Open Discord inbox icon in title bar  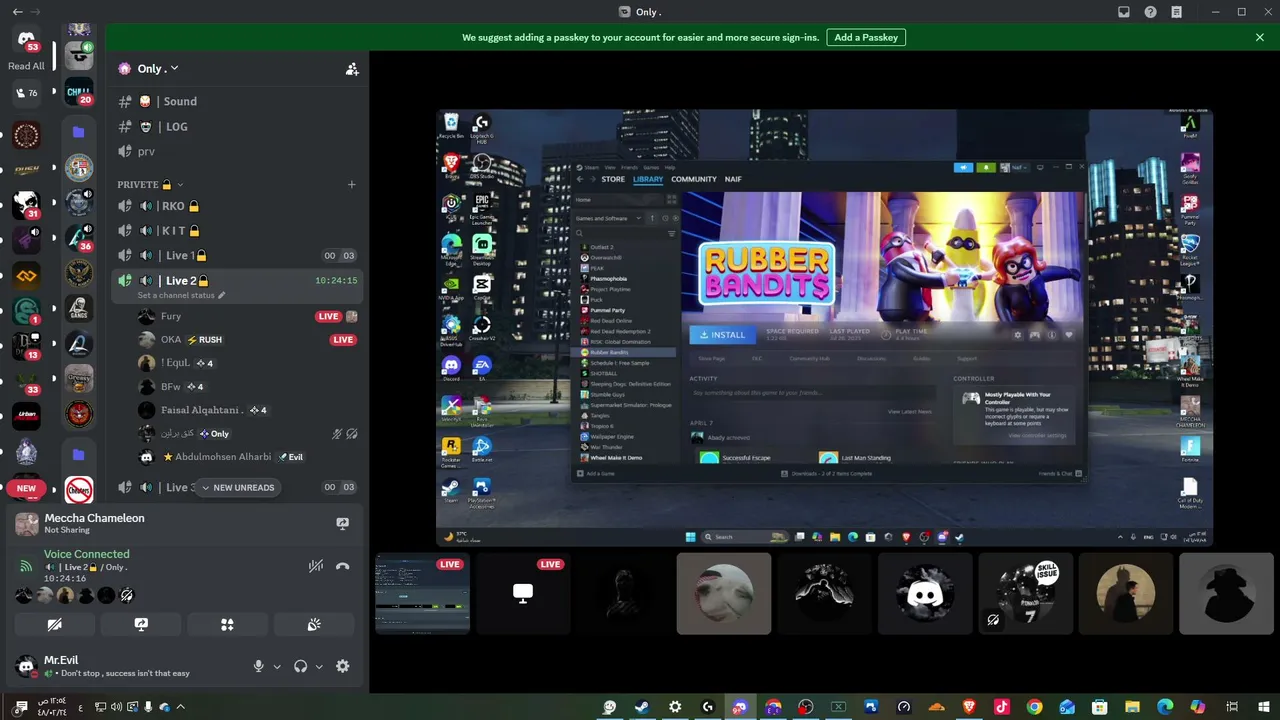1124,12
